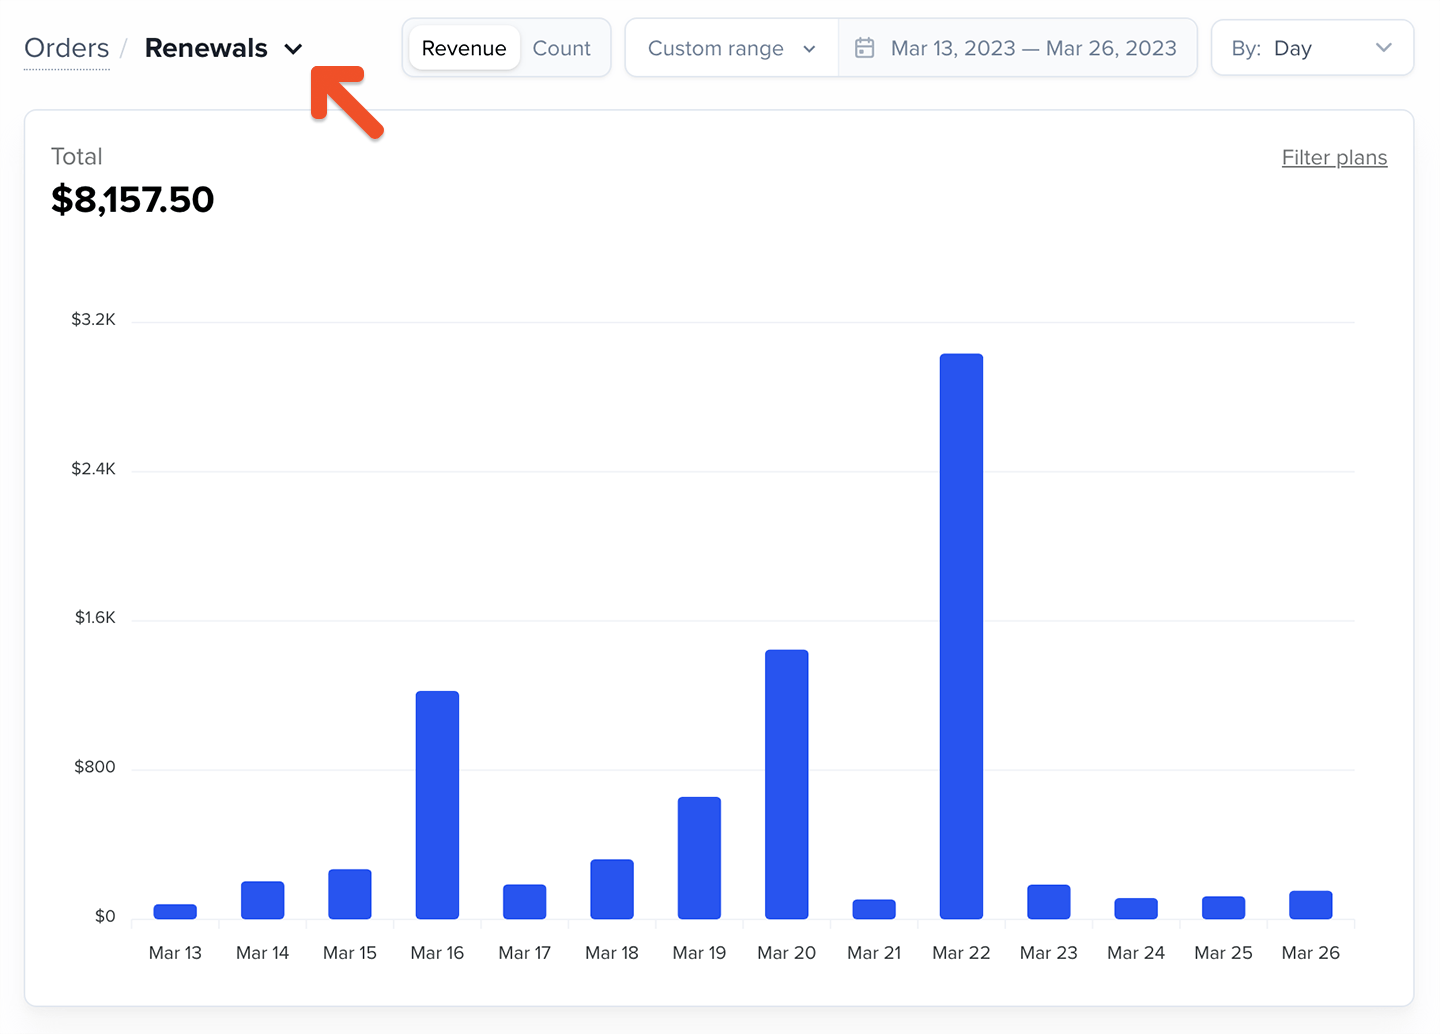Screen dimensions: 1440x1034
Task: Click the calendar icon in date field
Action: coord(865,48)
